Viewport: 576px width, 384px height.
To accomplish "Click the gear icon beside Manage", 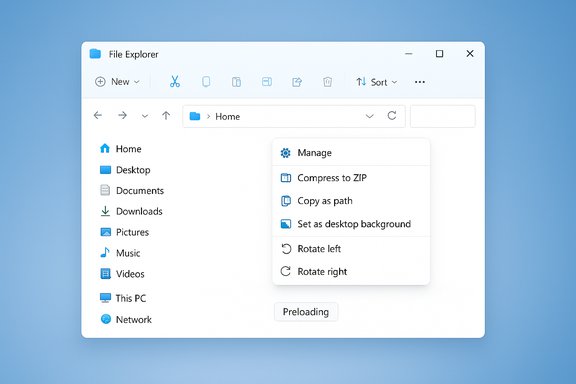I will coord(285,153).
